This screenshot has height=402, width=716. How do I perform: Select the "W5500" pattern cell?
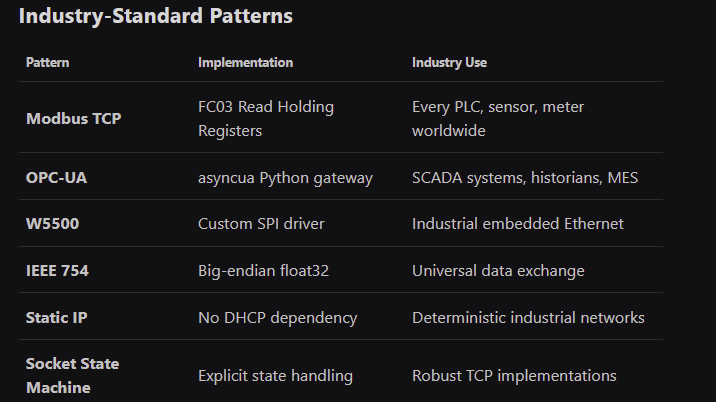coord(52,224)
